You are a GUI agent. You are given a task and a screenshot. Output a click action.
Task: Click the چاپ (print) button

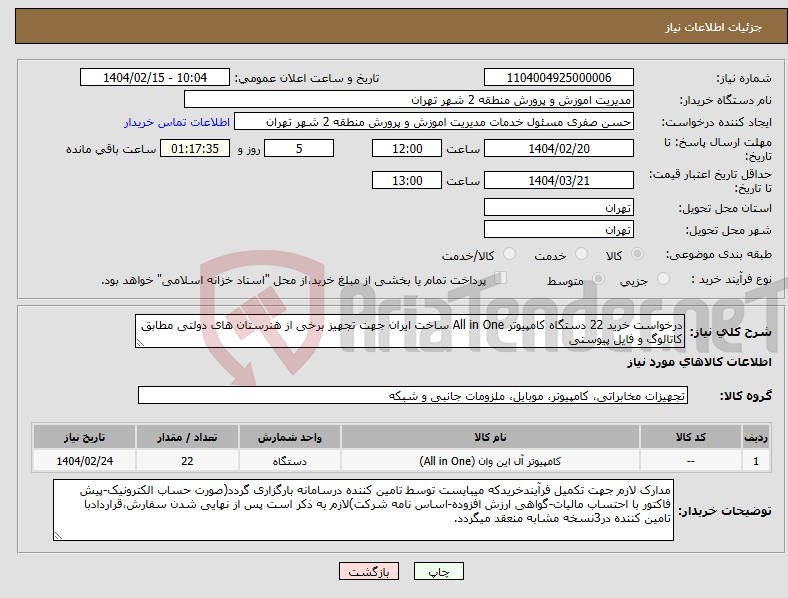tap(438, 571)
